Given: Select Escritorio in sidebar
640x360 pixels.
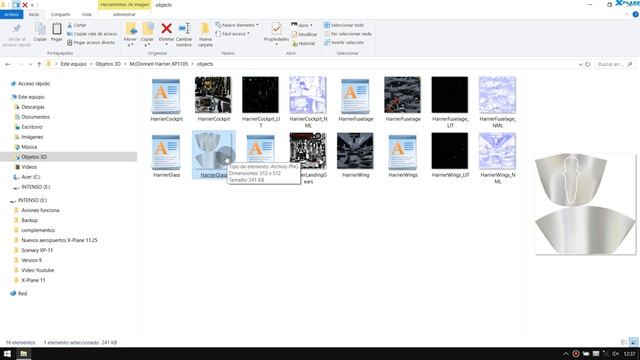Looking at the screenshot, I should [32, 127].
